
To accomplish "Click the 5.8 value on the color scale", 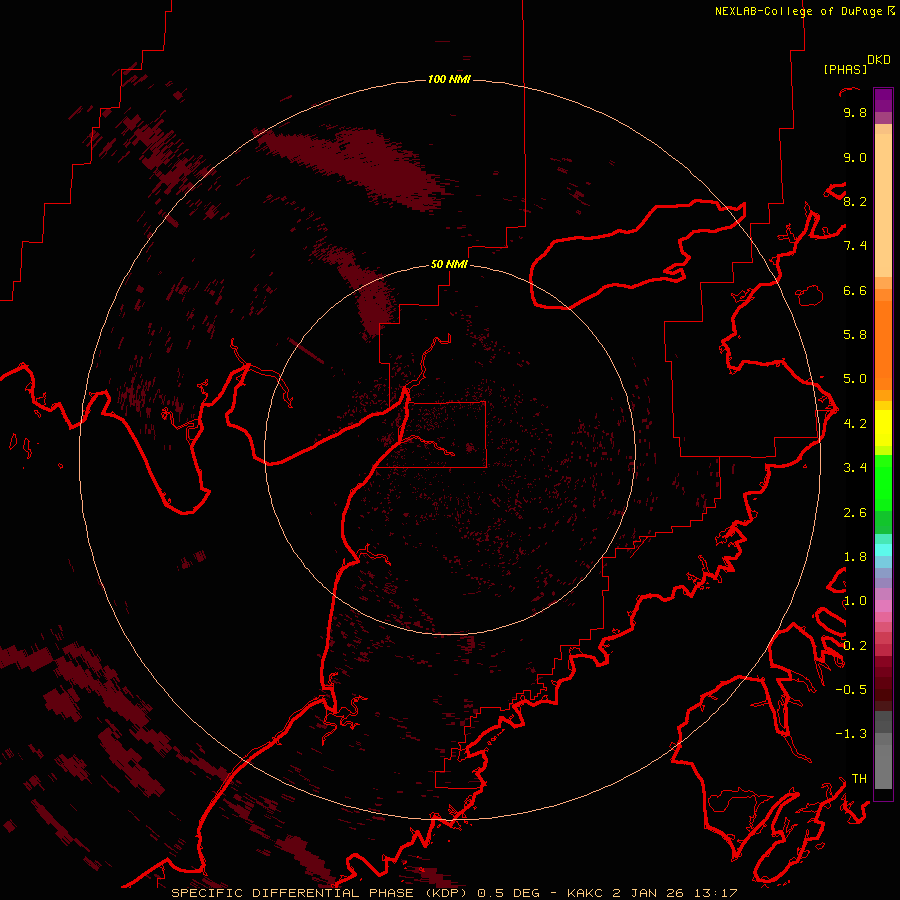I will [855, 335].
